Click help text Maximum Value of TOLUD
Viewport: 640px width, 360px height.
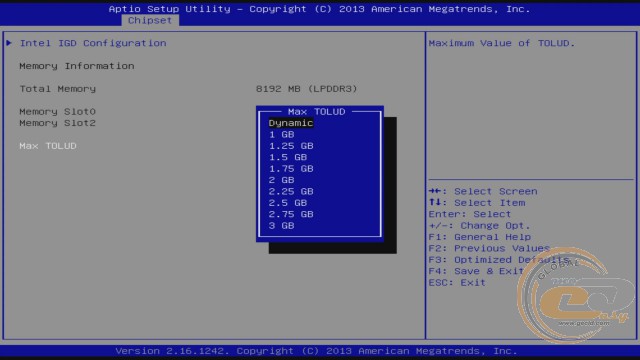(502, 43)
